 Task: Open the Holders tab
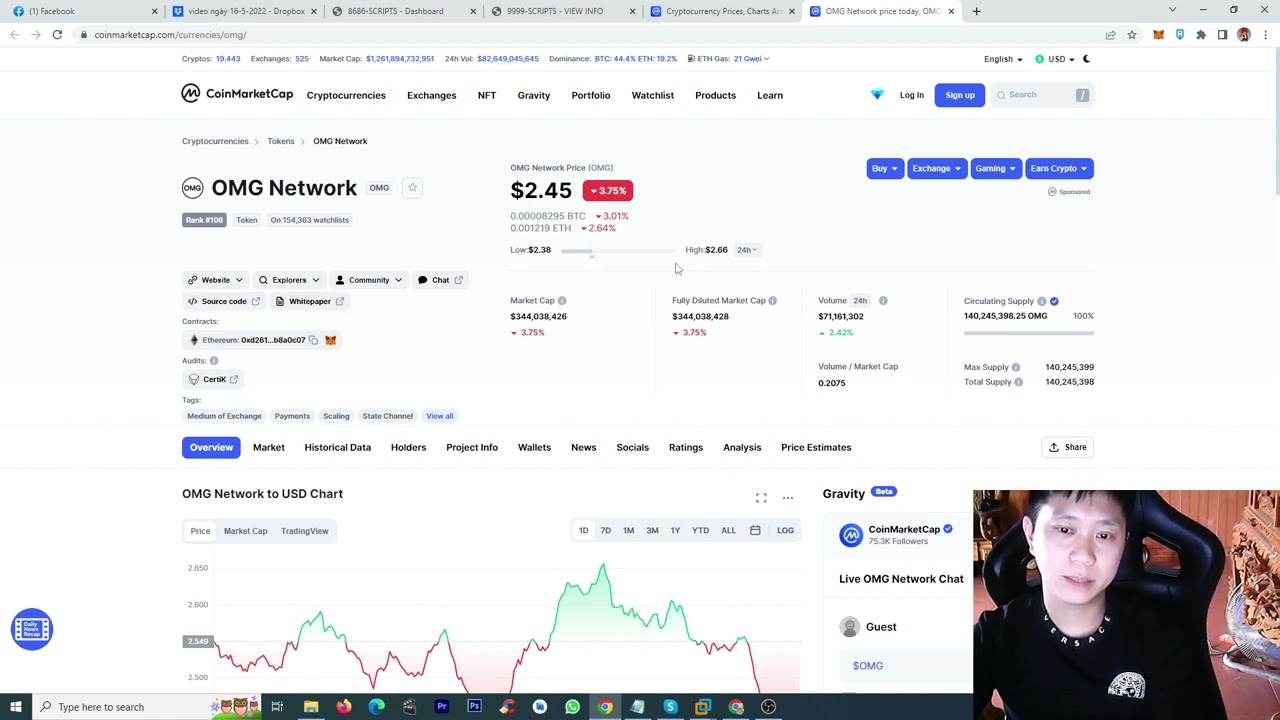click(x=408, y=447)
